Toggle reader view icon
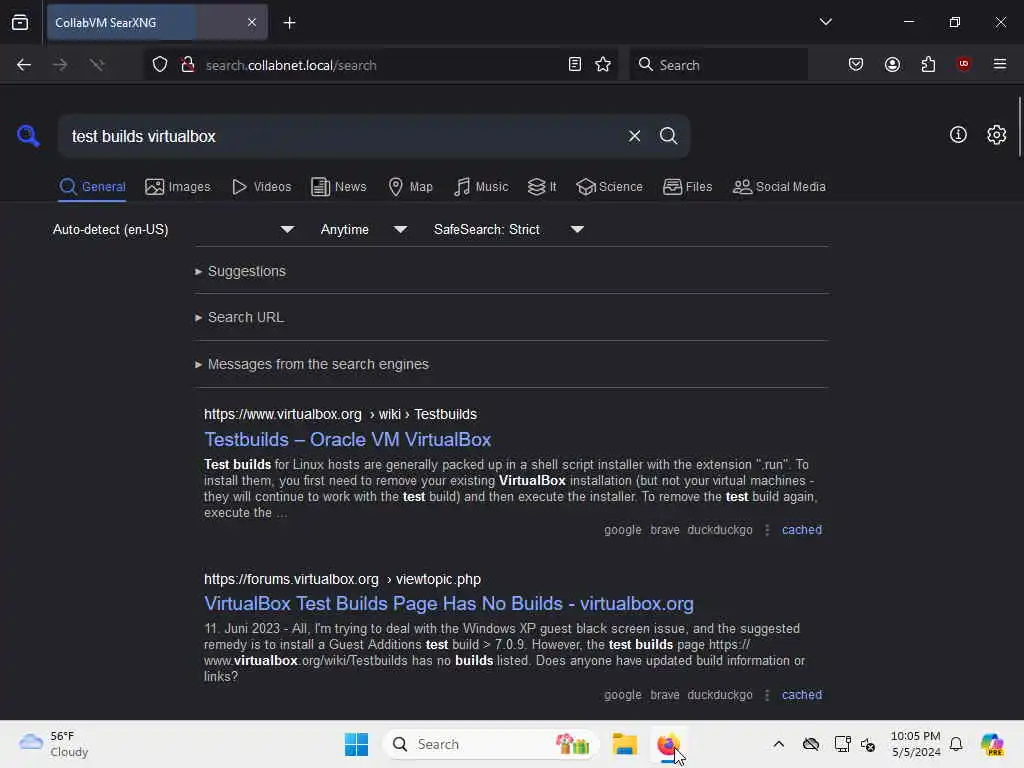 (575, 65)
